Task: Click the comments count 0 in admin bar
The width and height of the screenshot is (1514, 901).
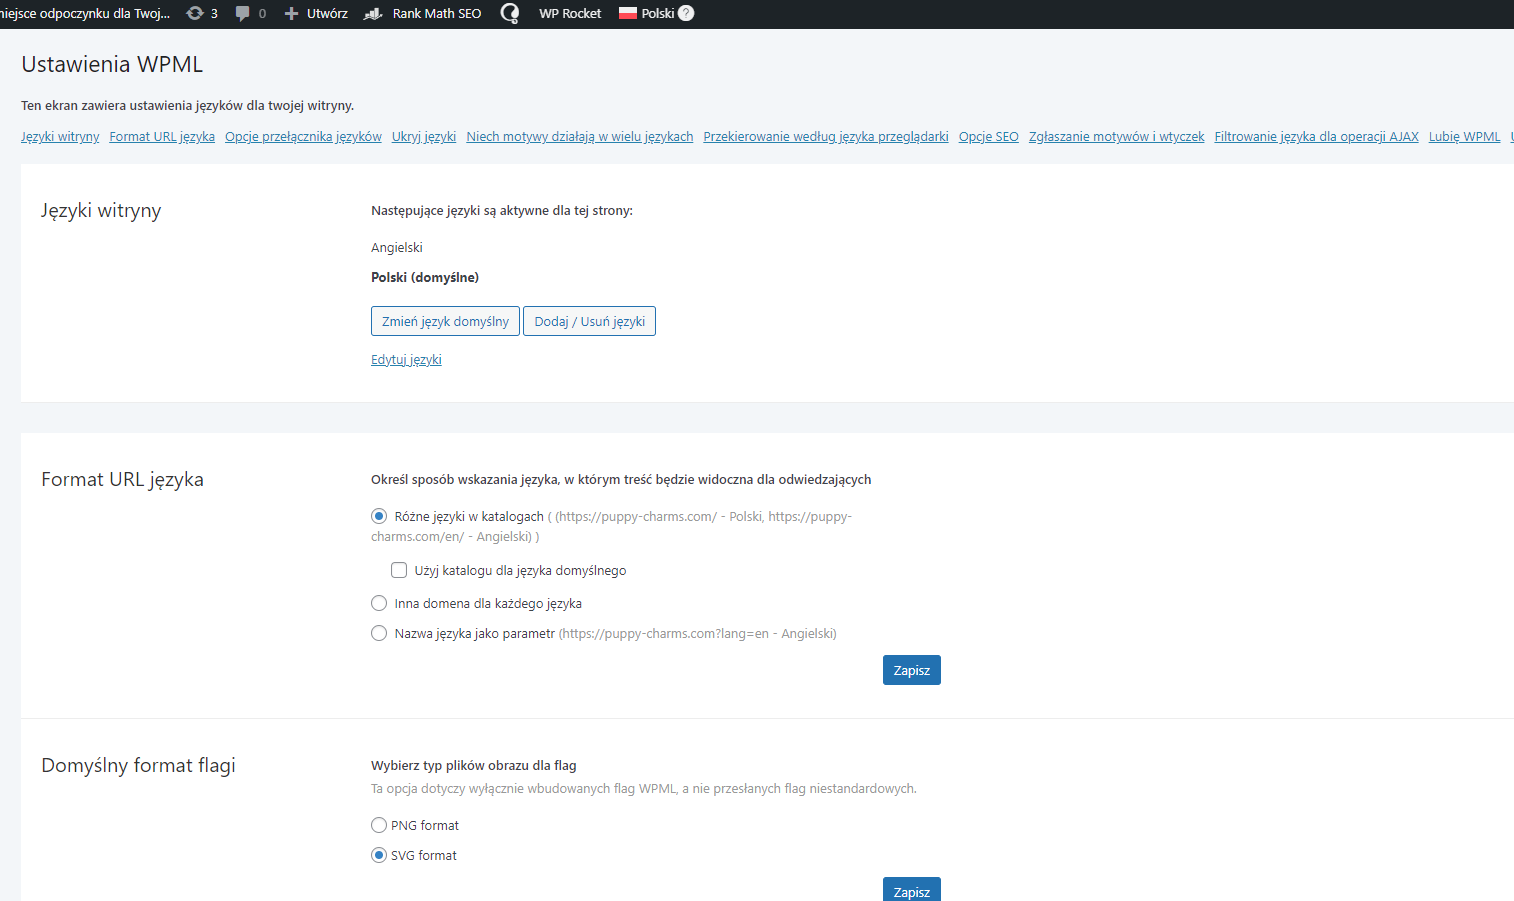Action: tap(262, 14)
